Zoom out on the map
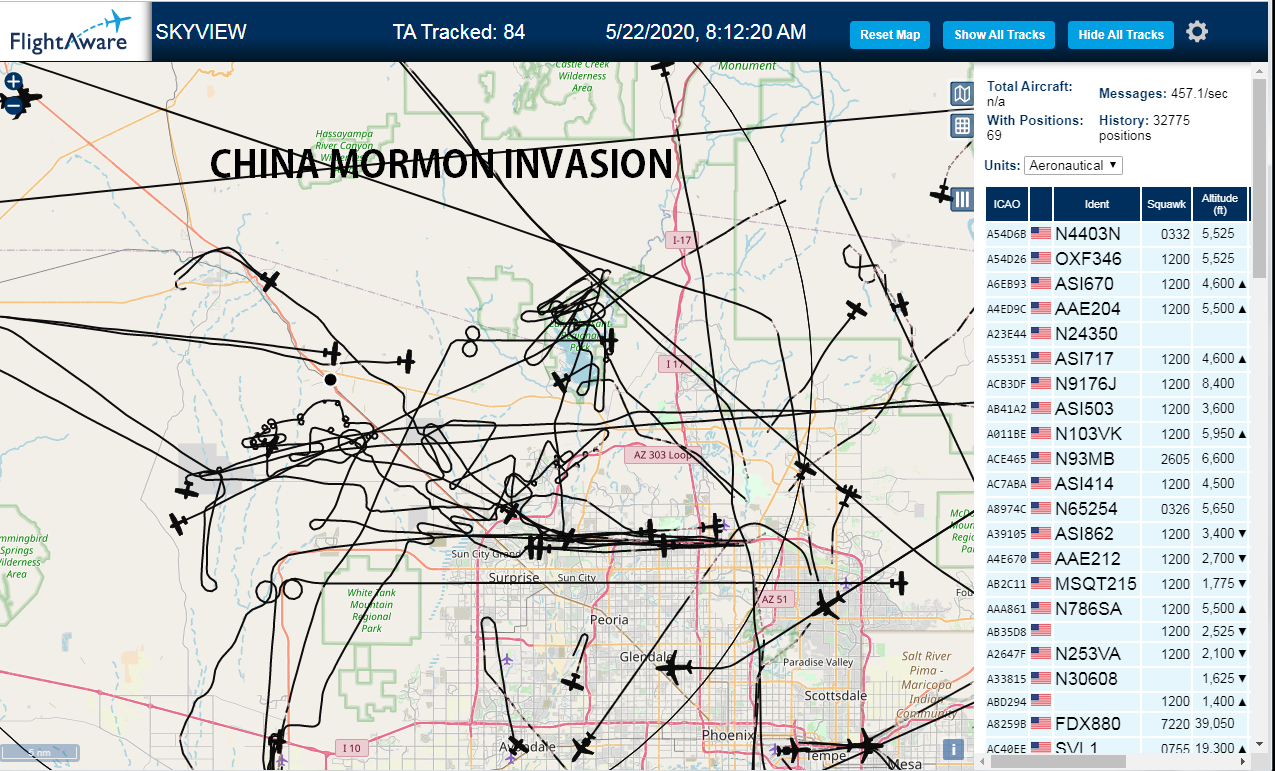1275x771 pixels. pyautogui.click(x=13, y=107)
